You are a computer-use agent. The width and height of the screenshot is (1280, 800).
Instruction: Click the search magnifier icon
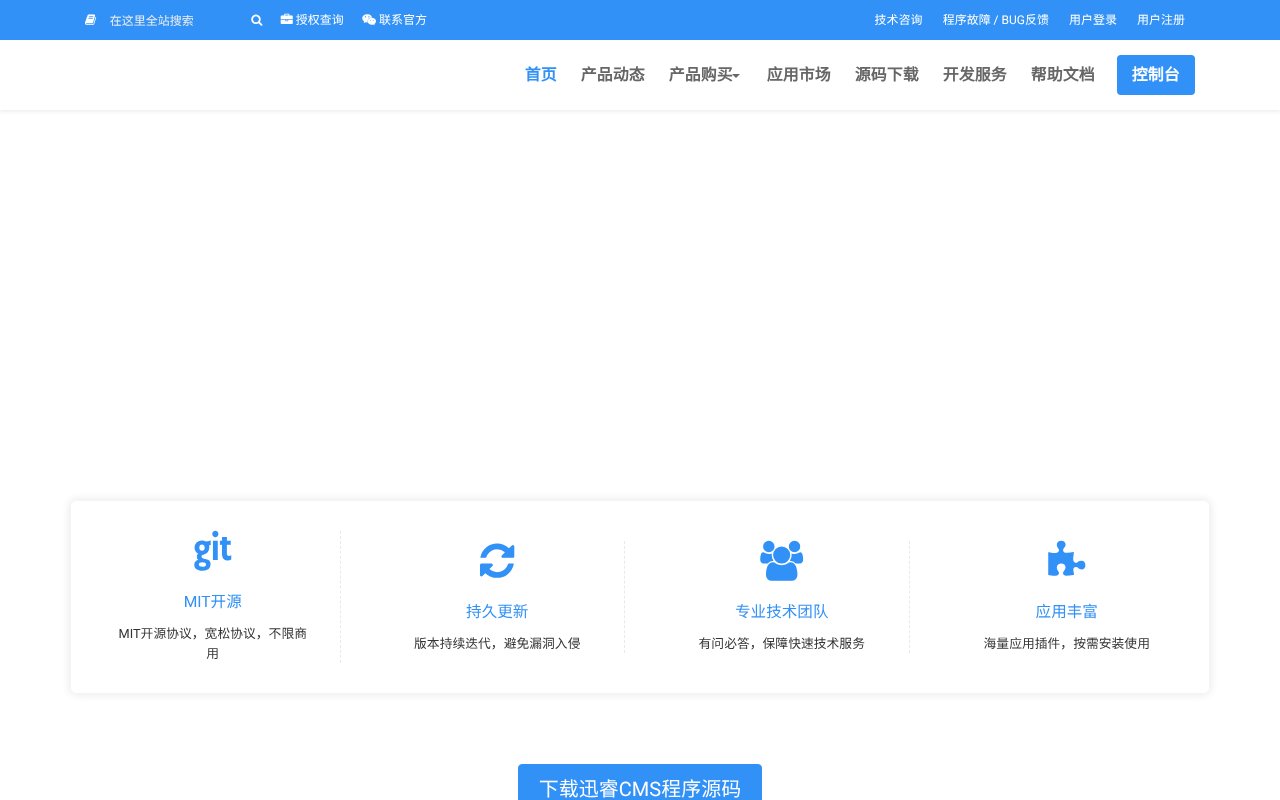pyautogui.click(x=256, y=19)
